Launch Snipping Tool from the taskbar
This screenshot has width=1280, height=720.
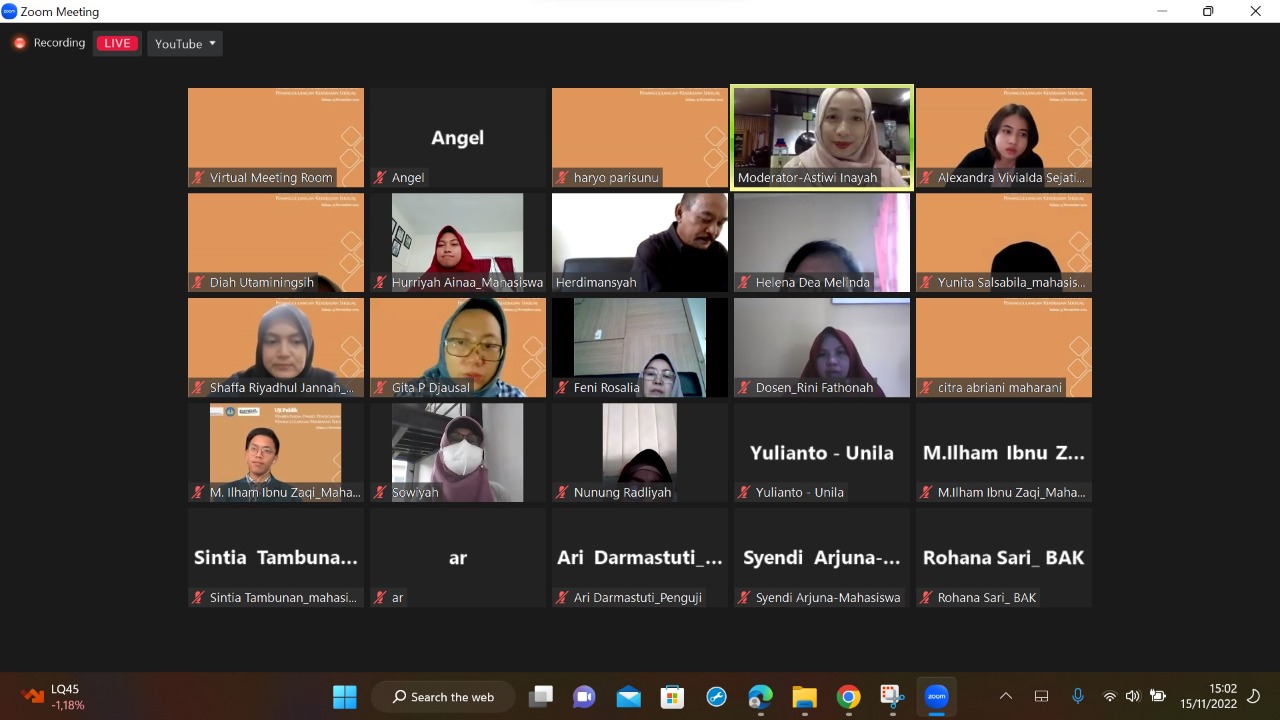[x=892, y=697]
